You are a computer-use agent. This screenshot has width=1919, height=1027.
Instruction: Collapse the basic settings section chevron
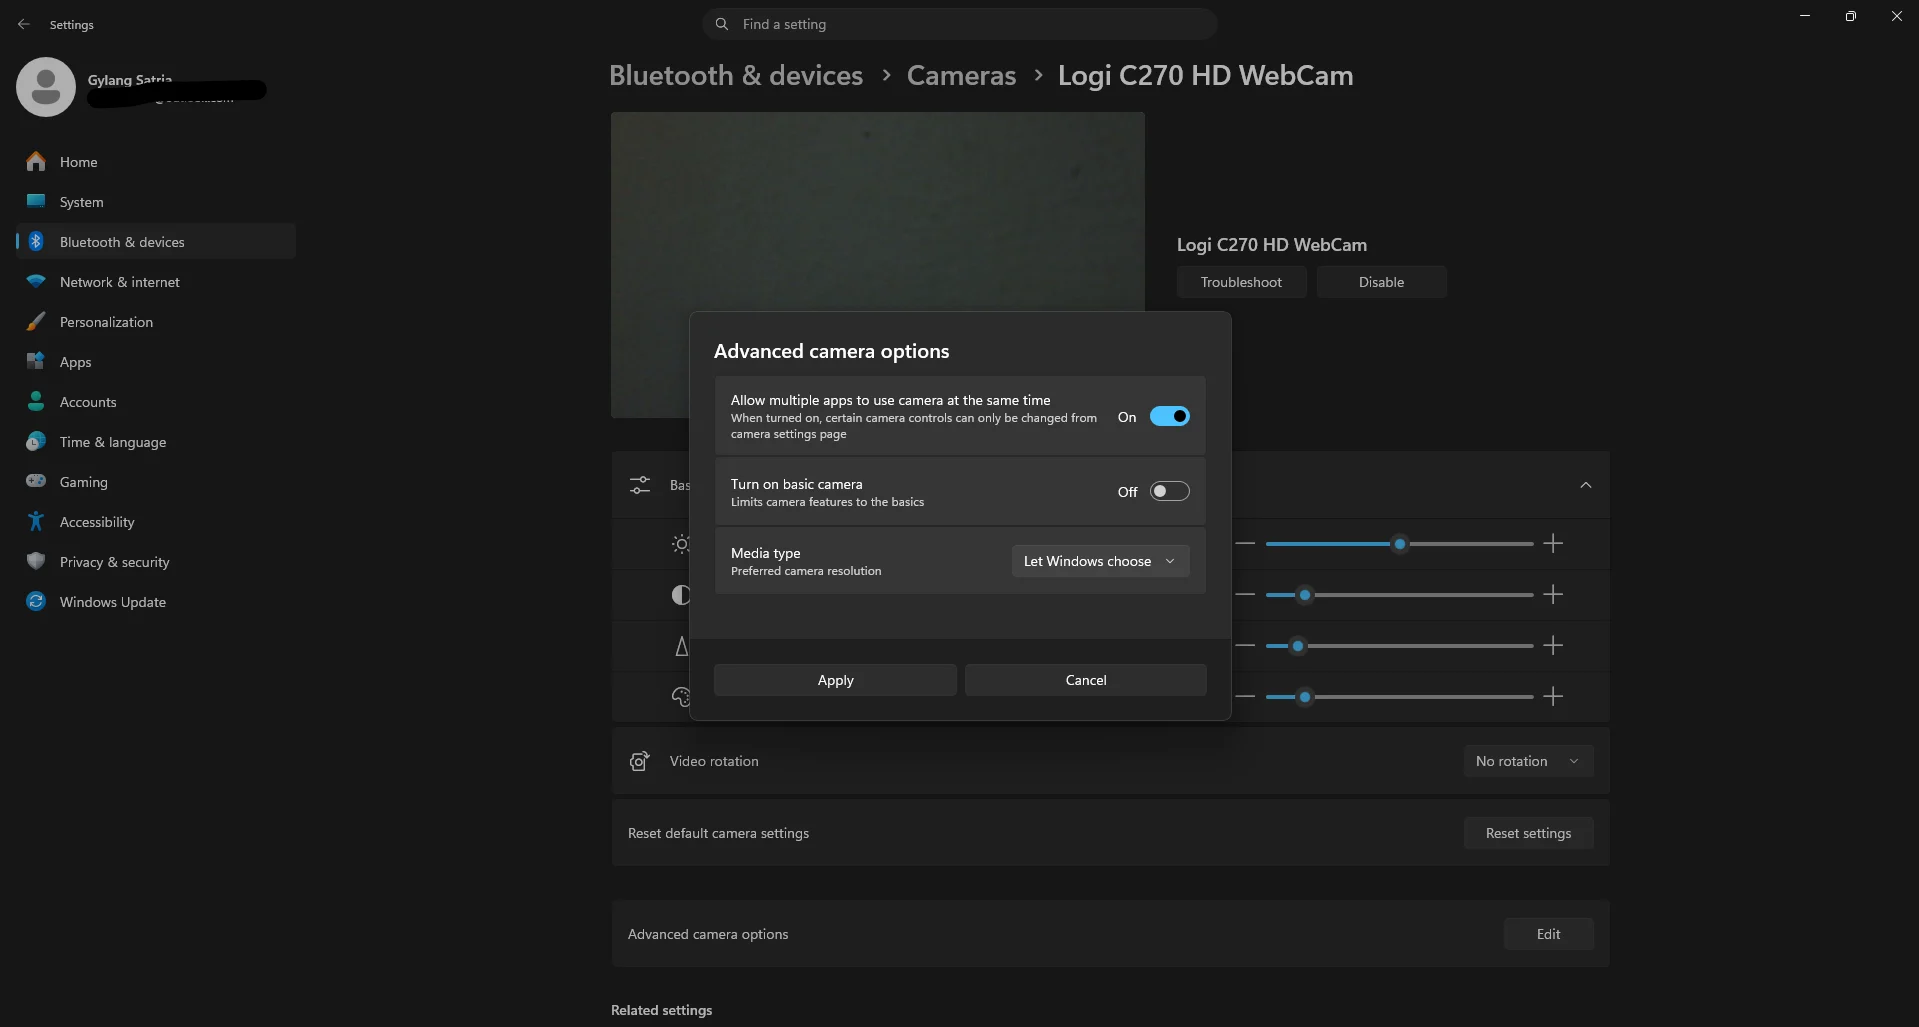pos(1586,485)
